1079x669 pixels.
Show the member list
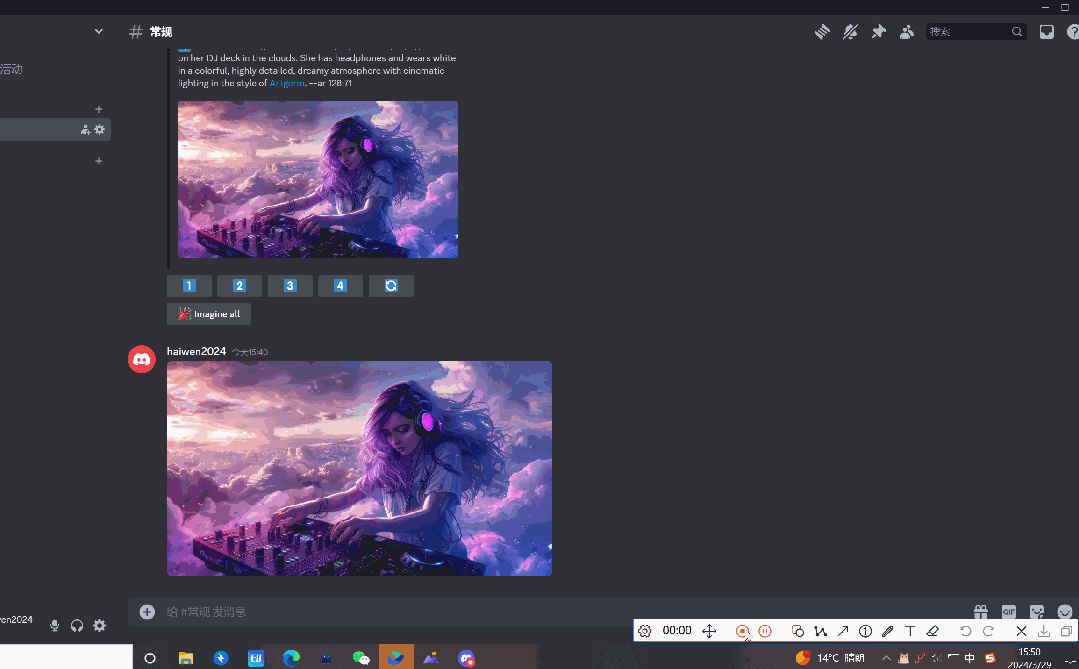point(907,32)
